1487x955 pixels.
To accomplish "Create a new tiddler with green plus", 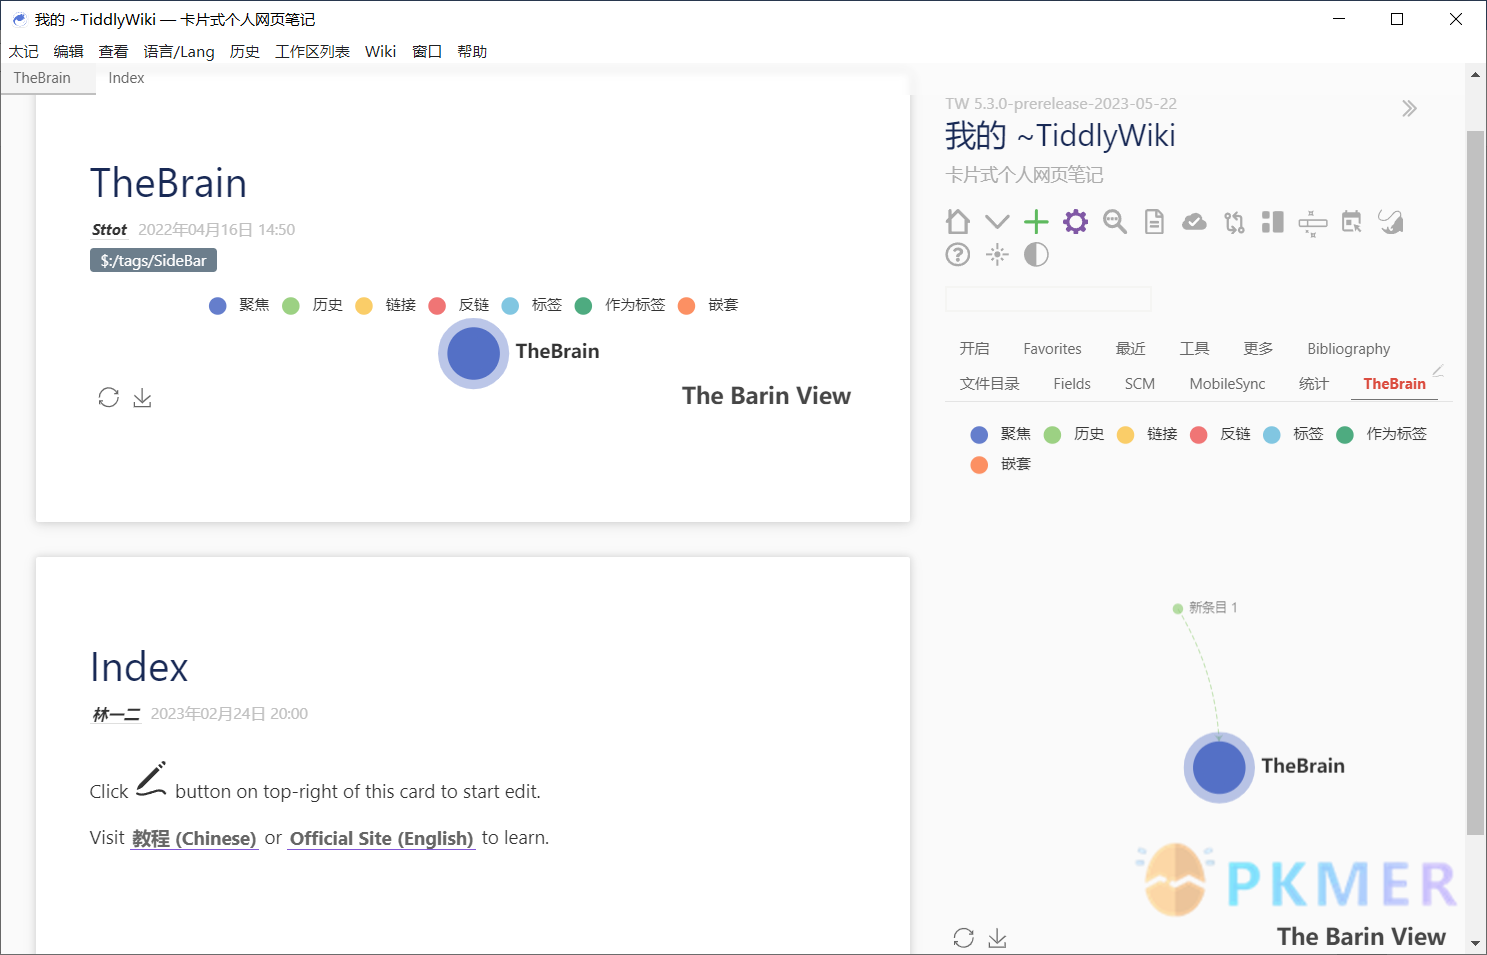I will point(1036,221).
